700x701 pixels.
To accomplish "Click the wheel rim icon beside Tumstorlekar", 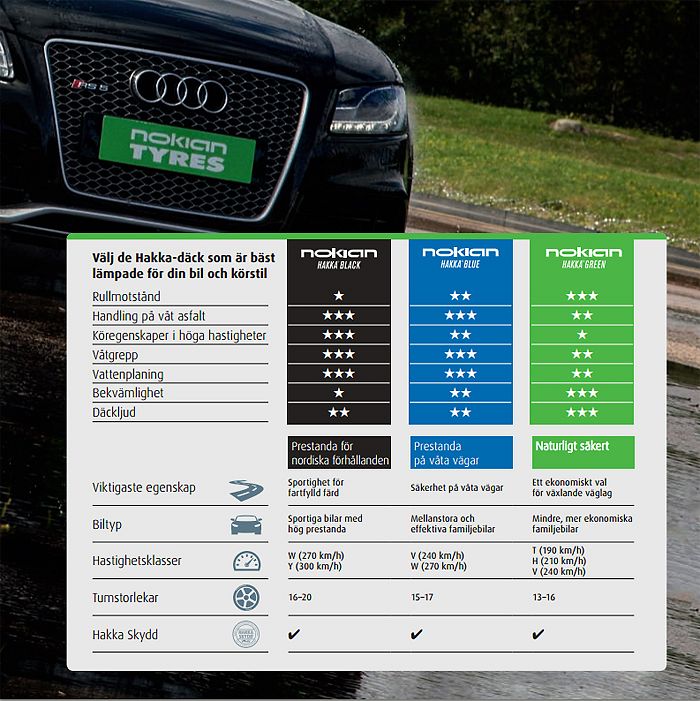I will point(246,598).
